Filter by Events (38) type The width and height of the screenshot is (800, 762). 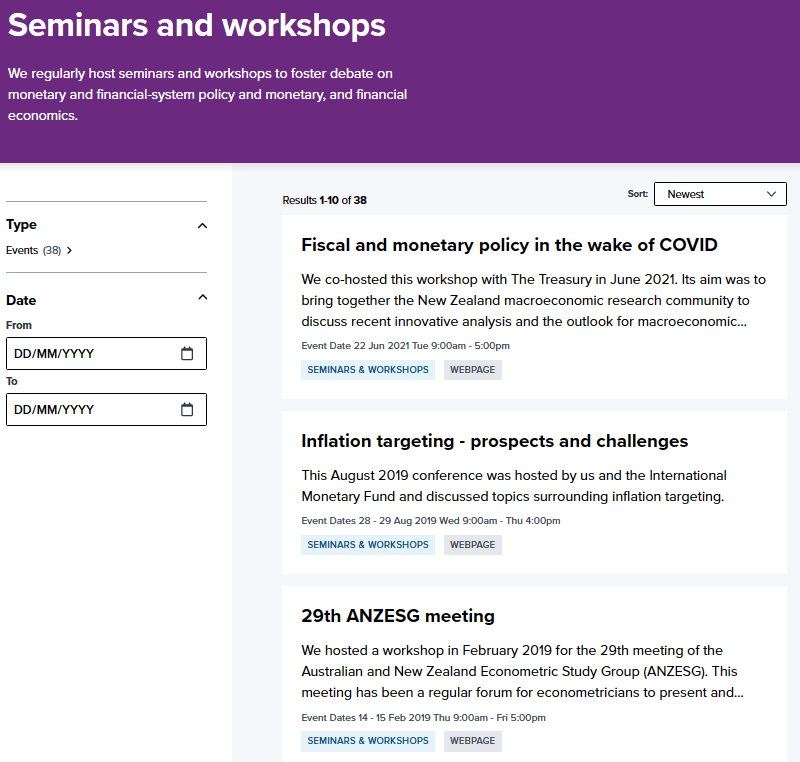click(34, 251)
